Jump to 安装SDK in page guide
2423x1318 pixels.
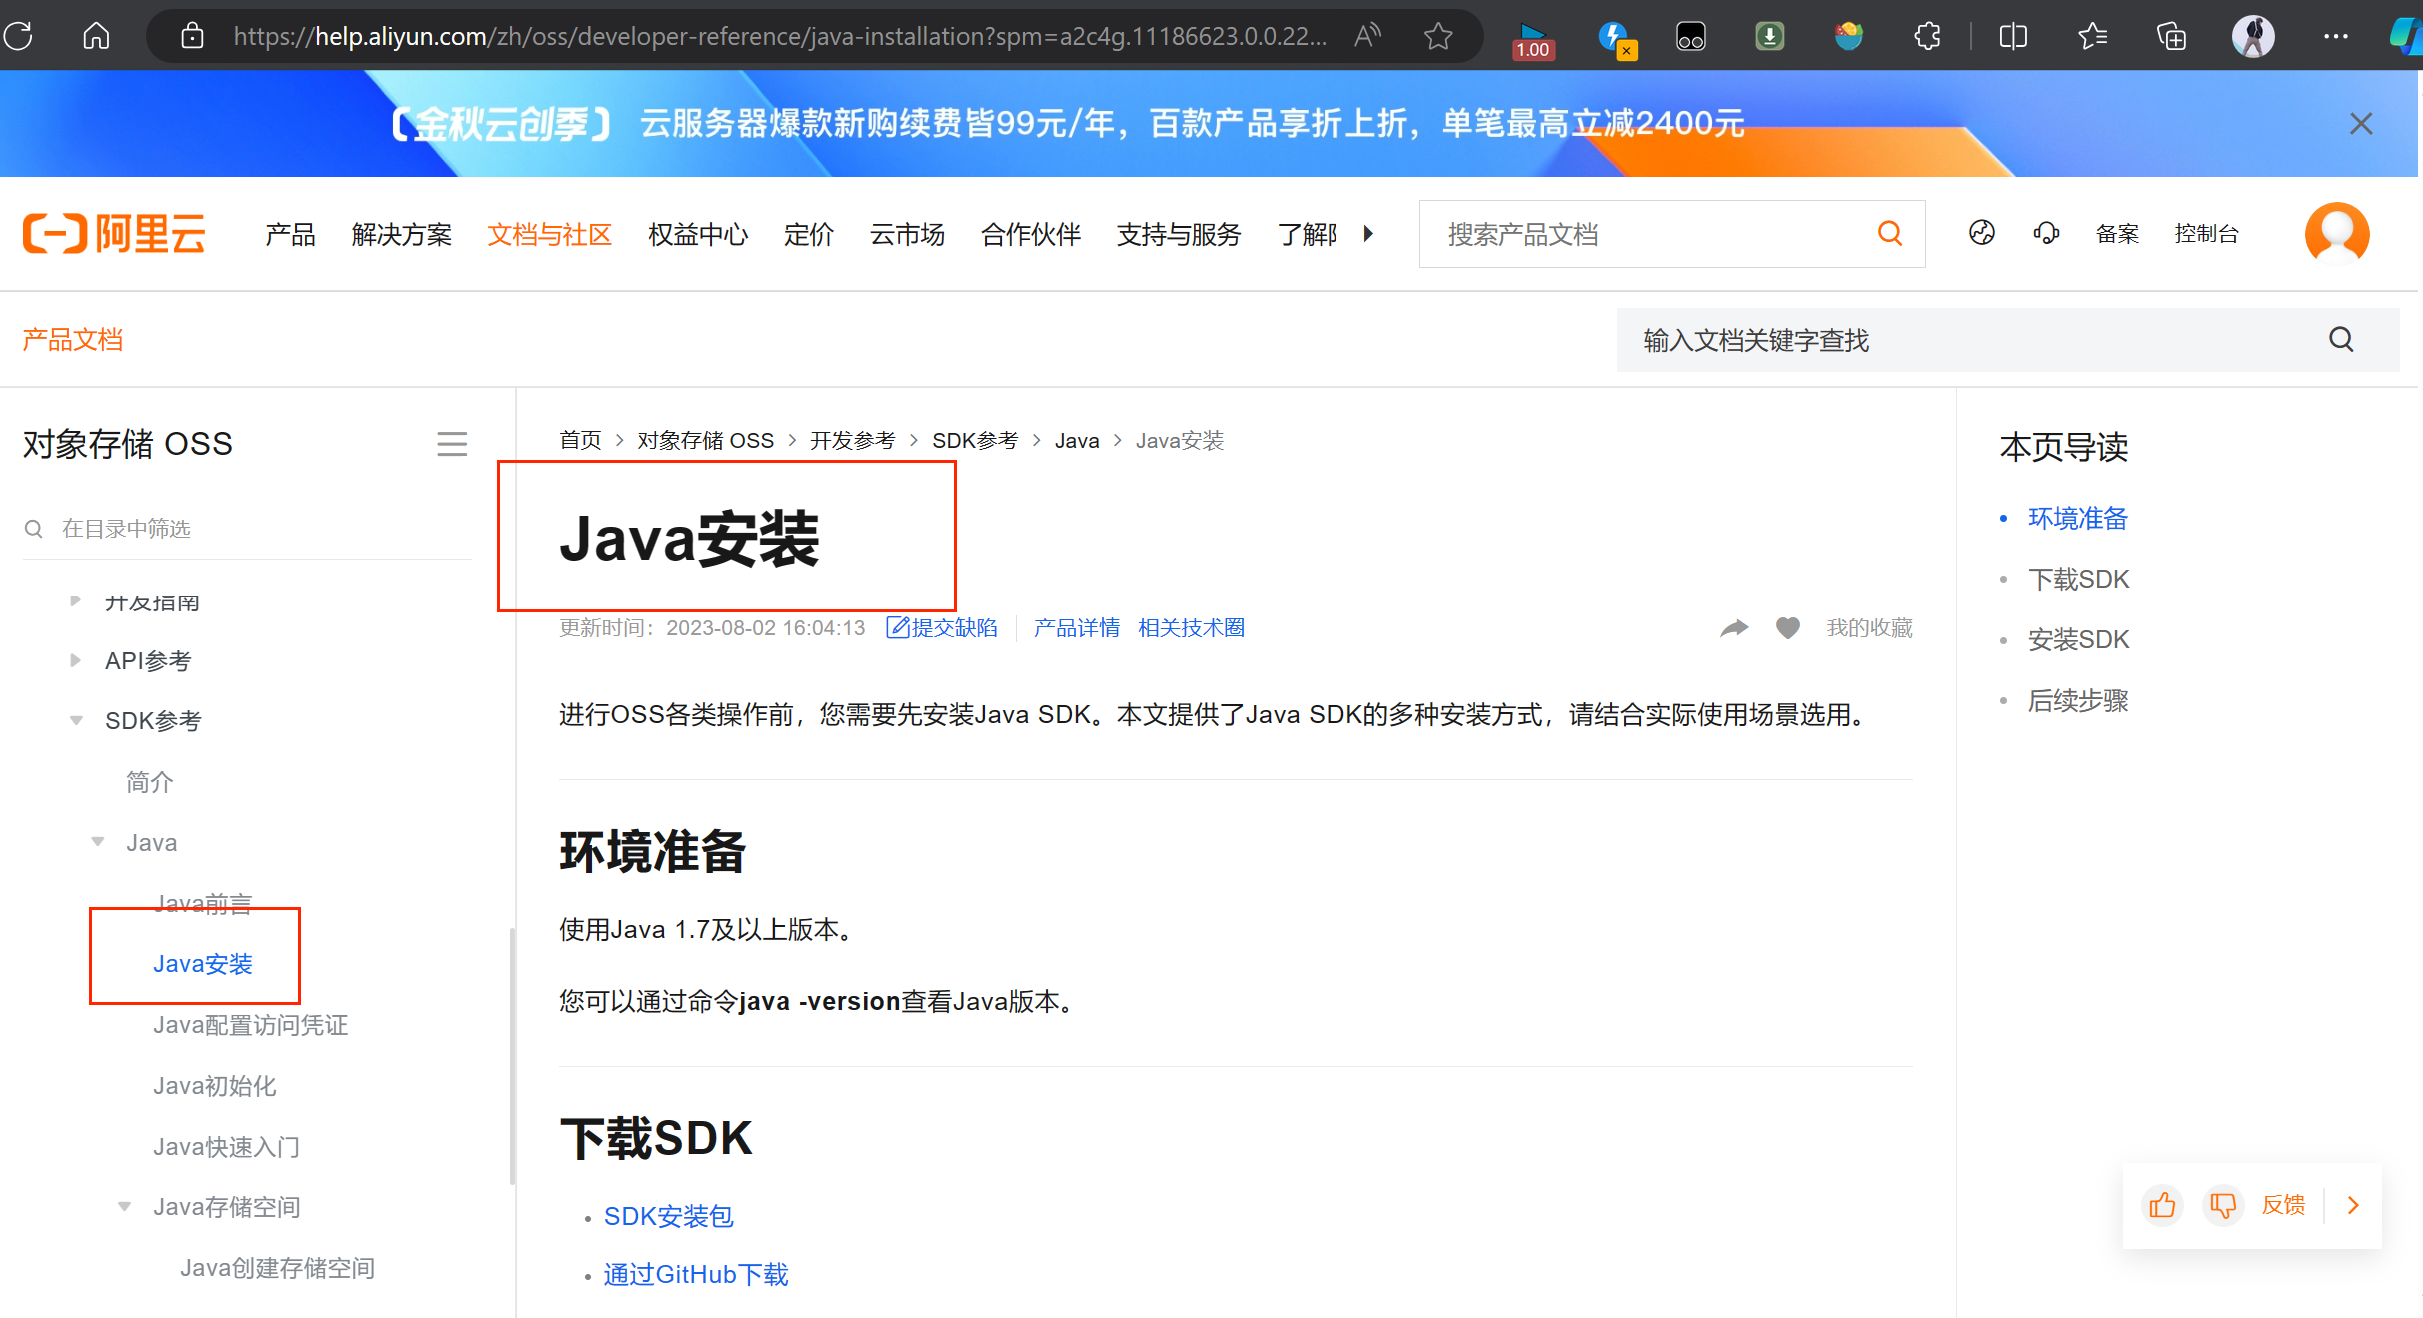pyautogui.click(x=2078, y=640)
